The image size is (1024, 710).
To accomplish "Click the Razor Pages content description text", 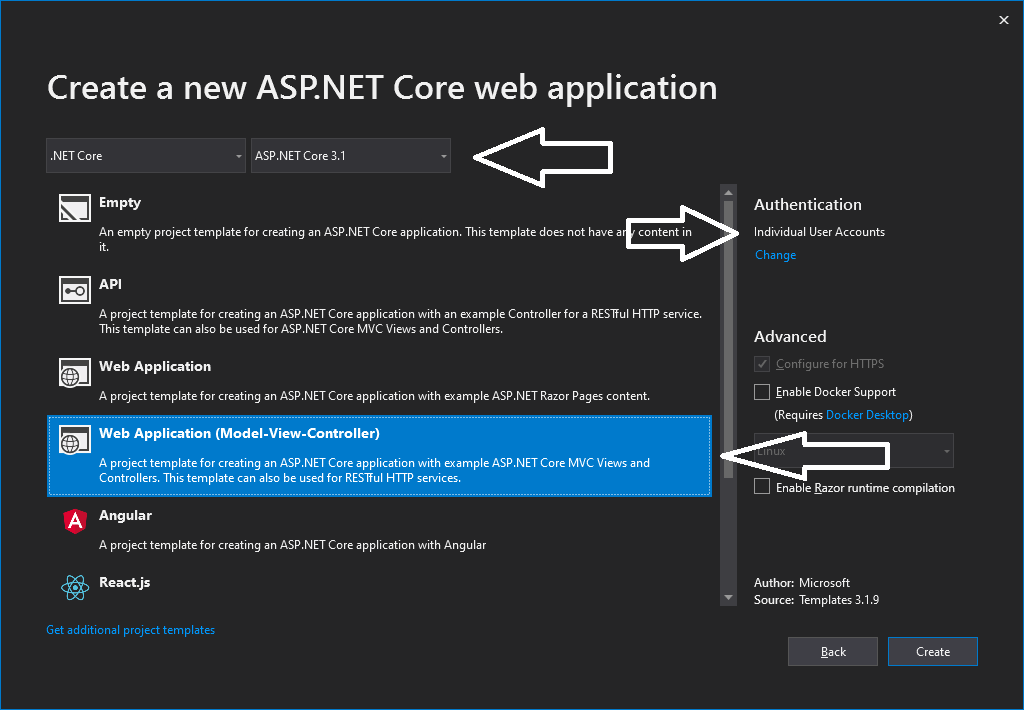I will 374,396.
